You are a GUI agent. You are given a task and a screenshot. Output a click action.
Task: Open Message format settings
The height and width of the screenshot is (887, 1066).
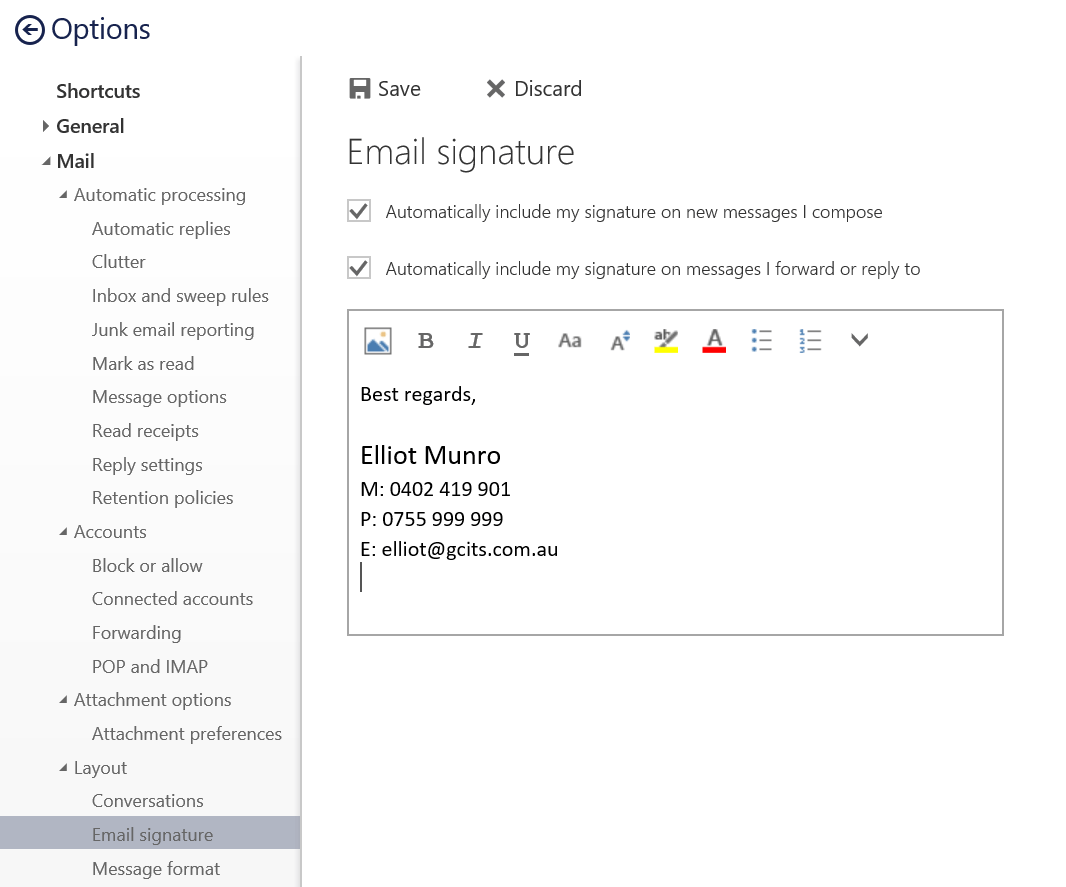(156, 869)
